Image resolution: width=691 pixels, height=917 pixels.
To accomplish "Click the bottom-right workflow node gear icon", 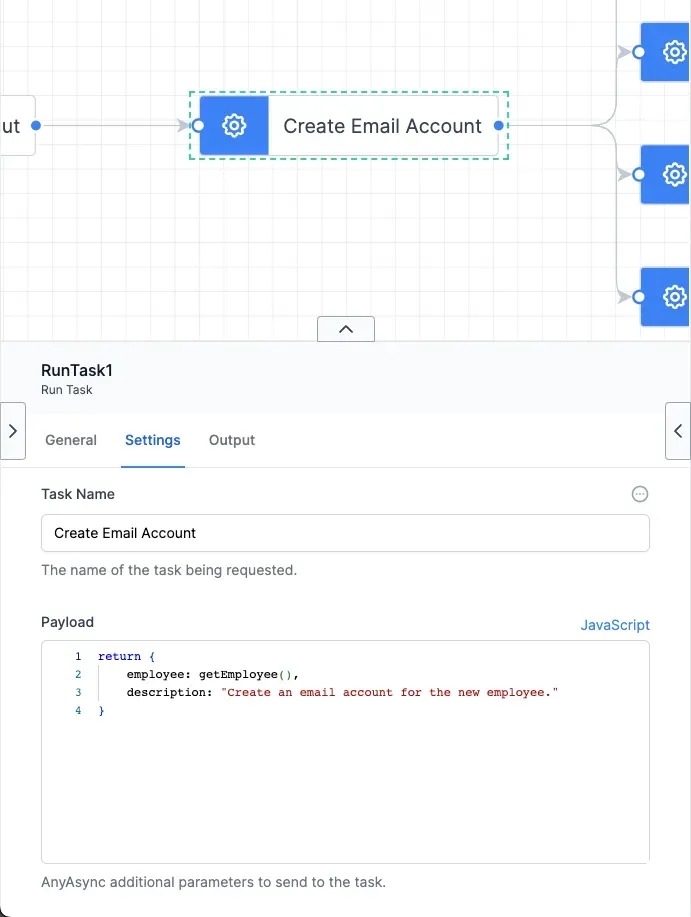I will pyautogui.click(x=675, y=297).
